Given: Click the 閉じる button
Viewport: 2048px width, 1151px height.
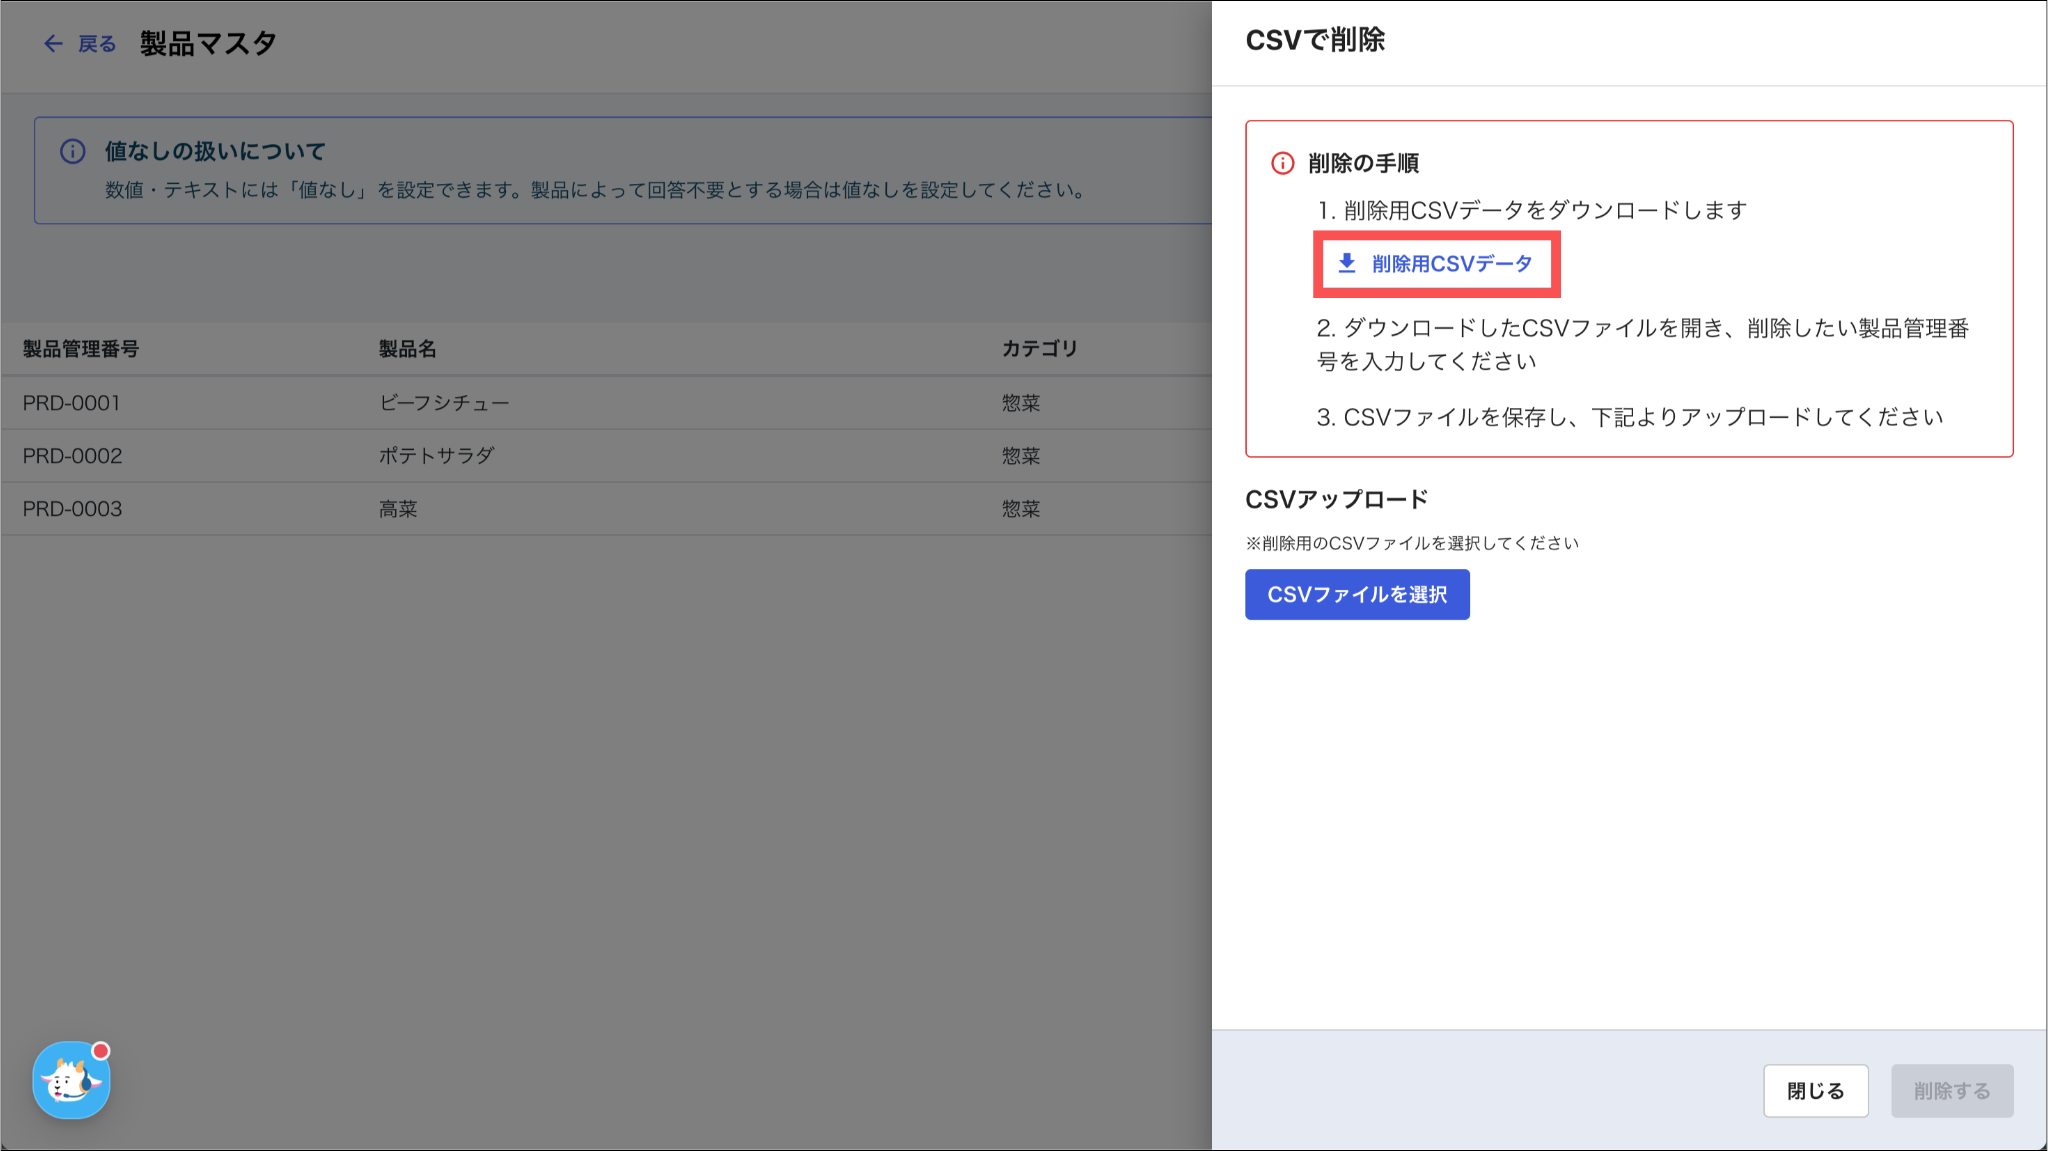Looking at the screenshot, I should click(x=1815, y=1091).
